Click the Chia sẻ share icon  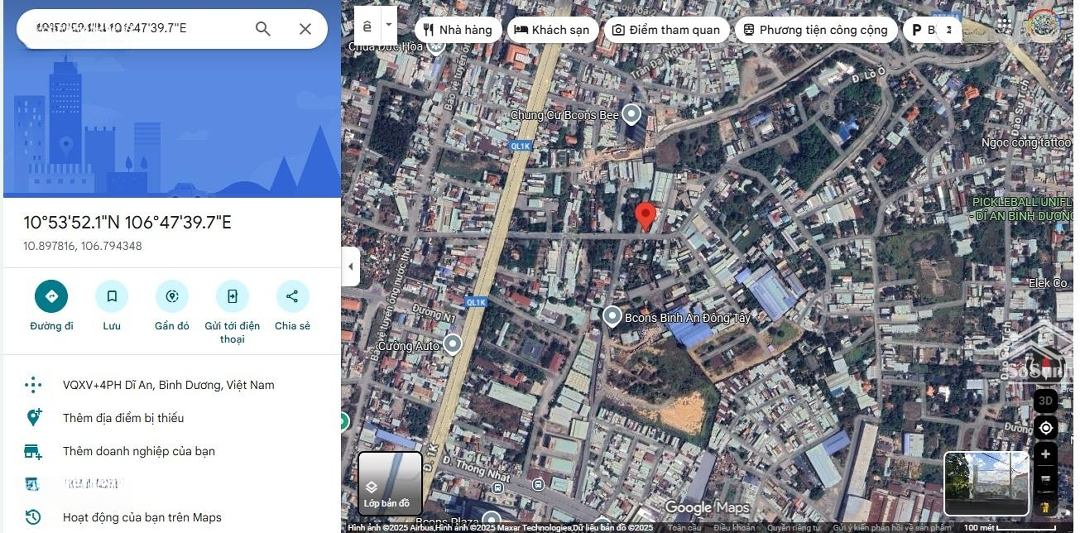(x=292, y=296)
